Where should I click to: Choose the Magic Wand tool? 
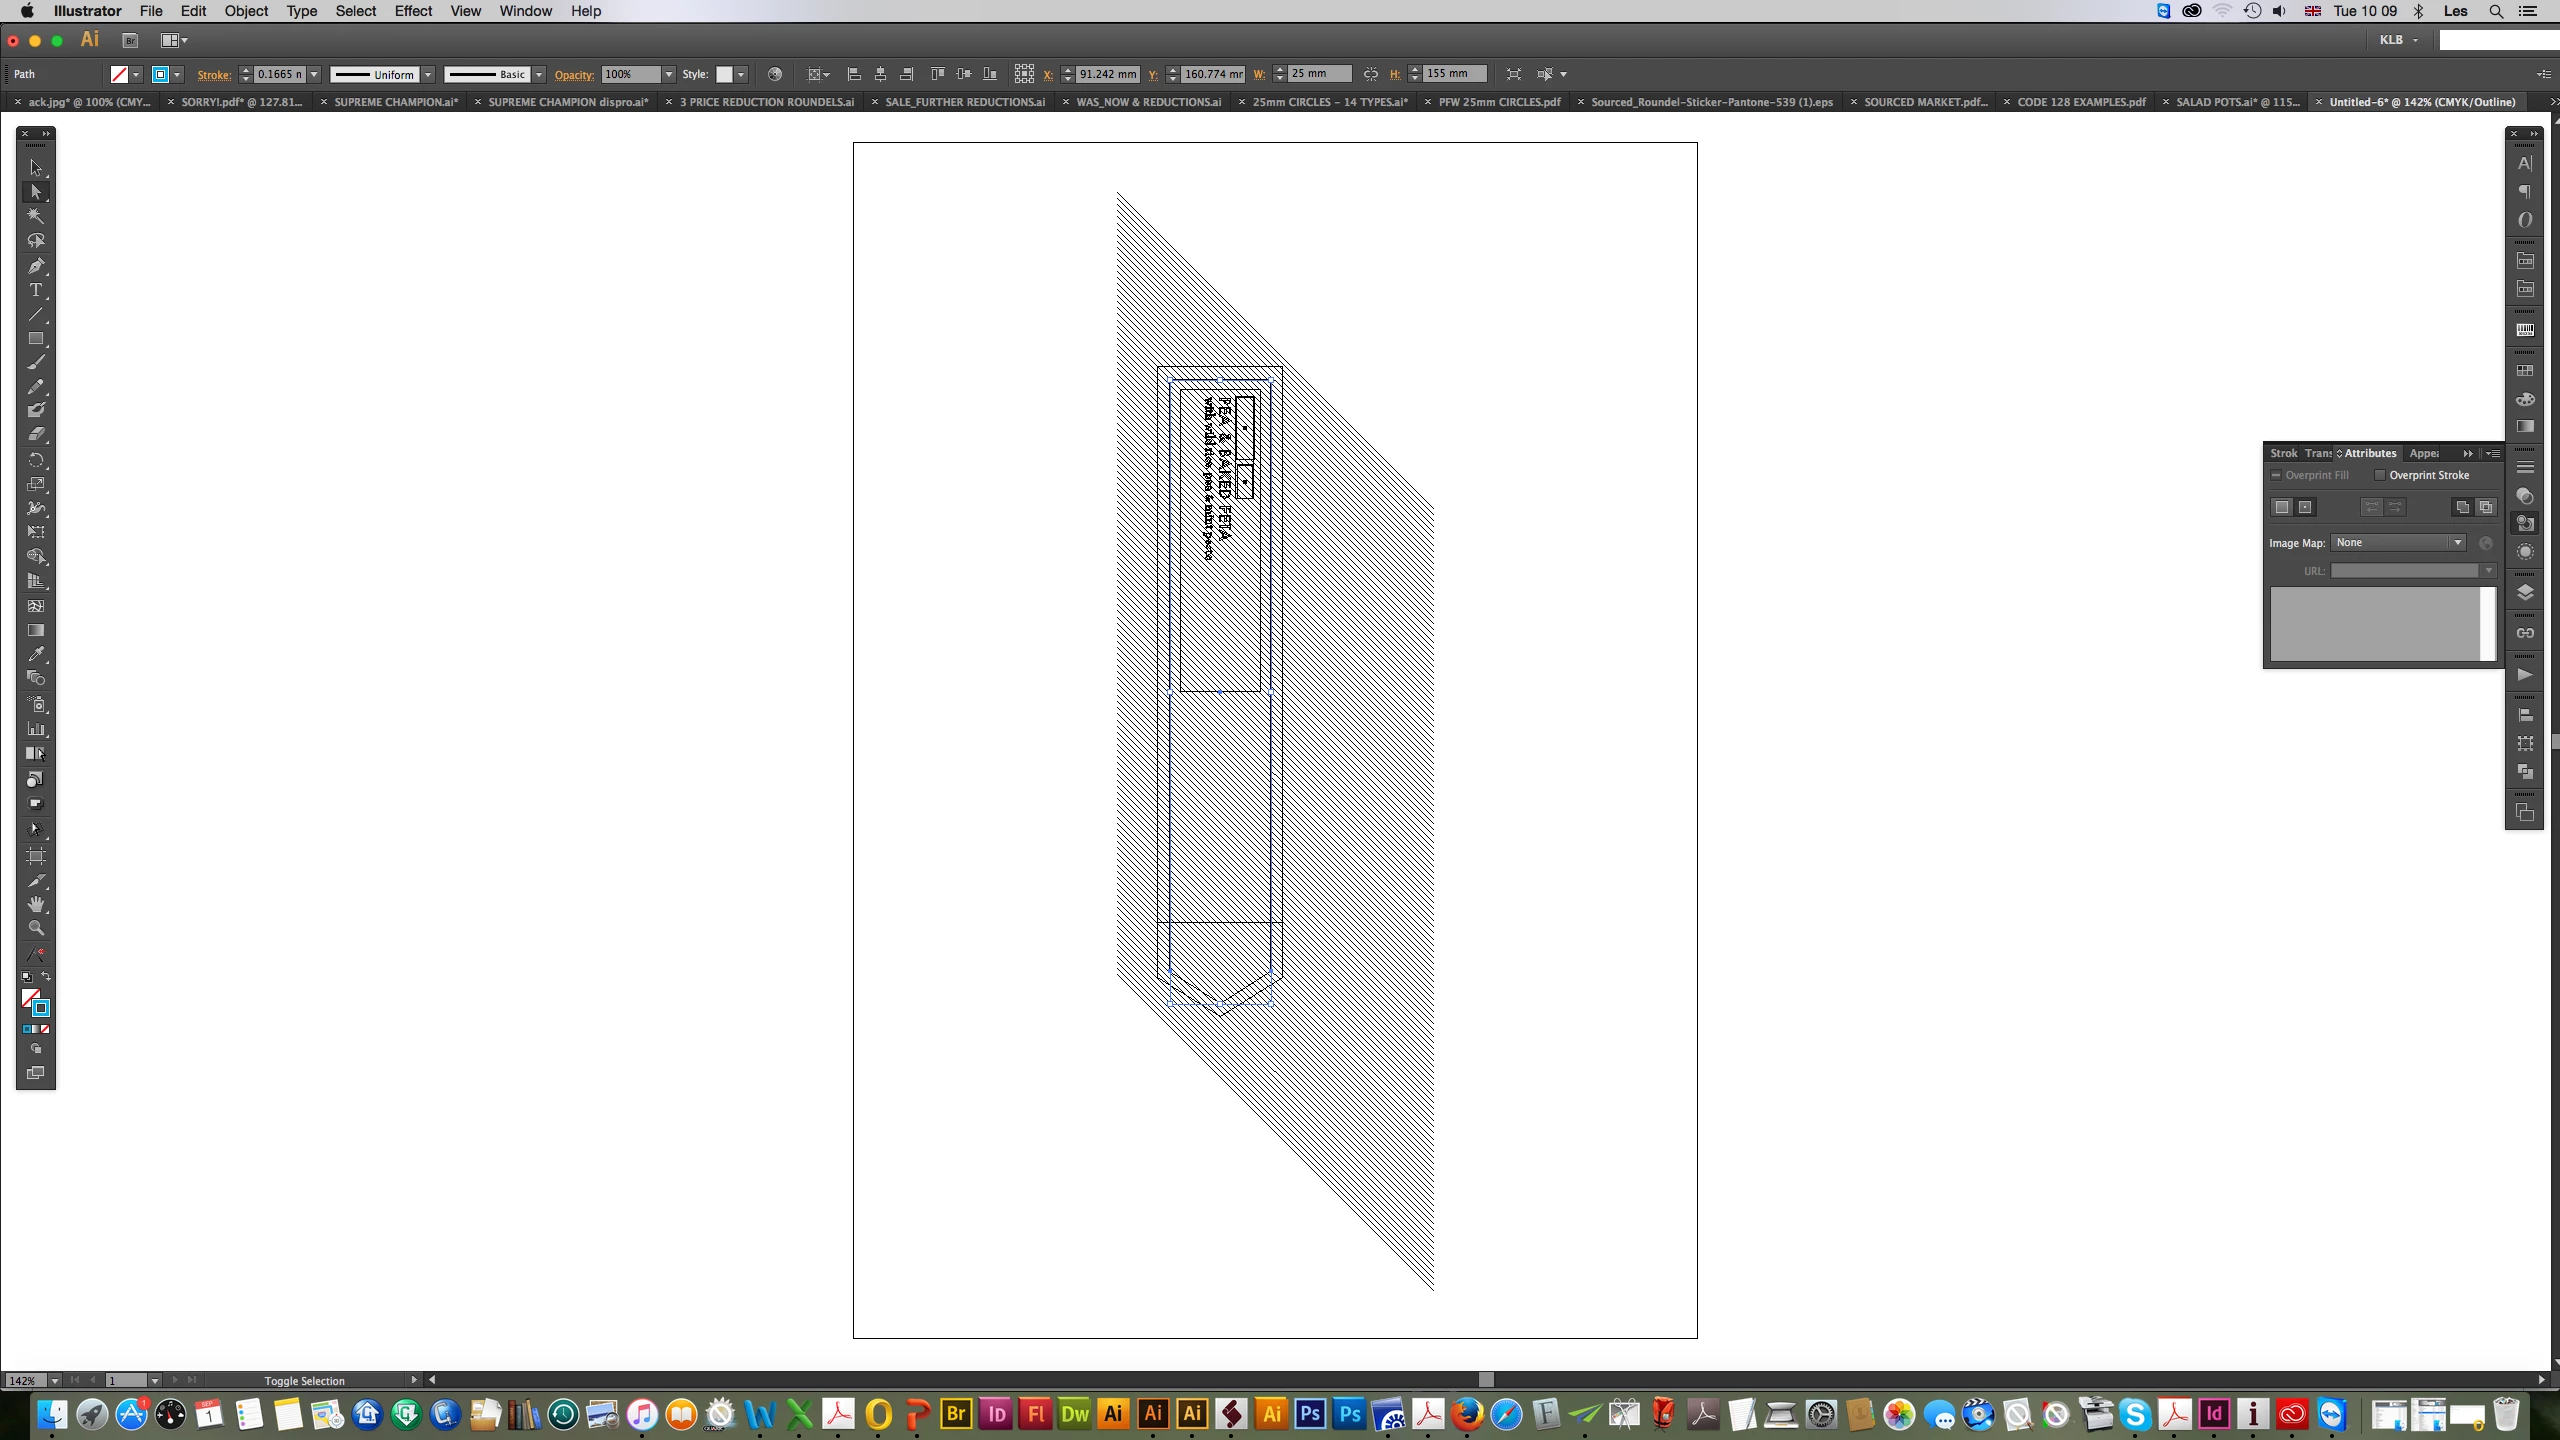pos(36,216)
